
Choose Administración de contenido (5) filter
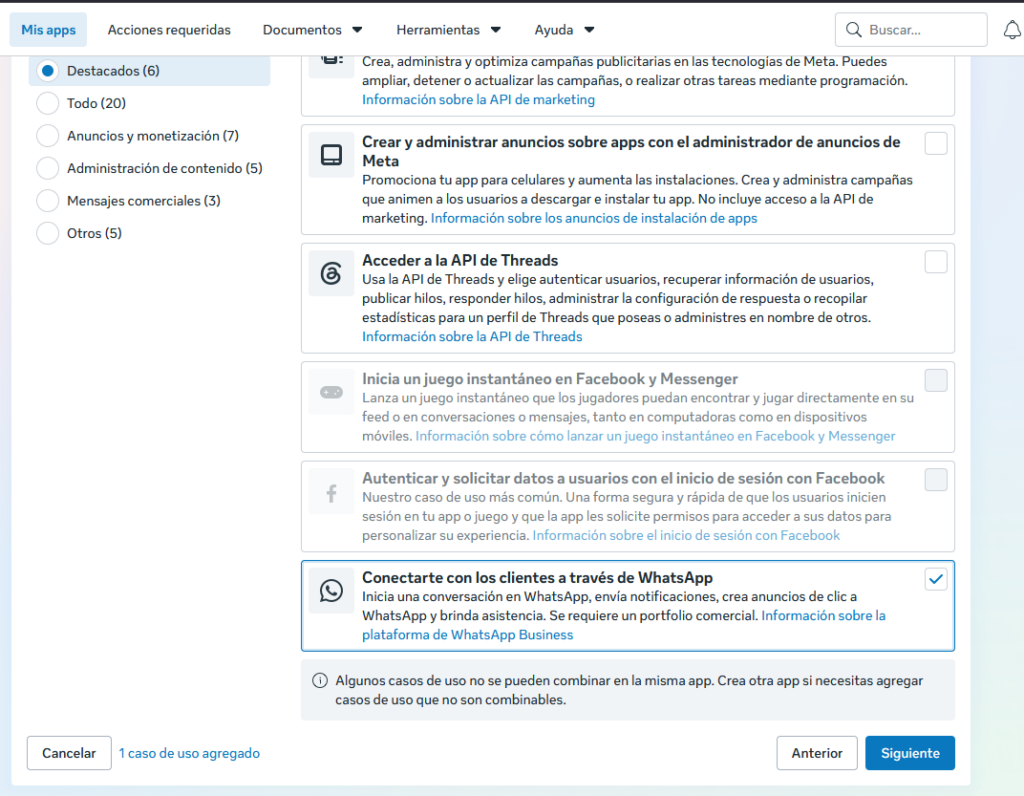pos(48,168)
